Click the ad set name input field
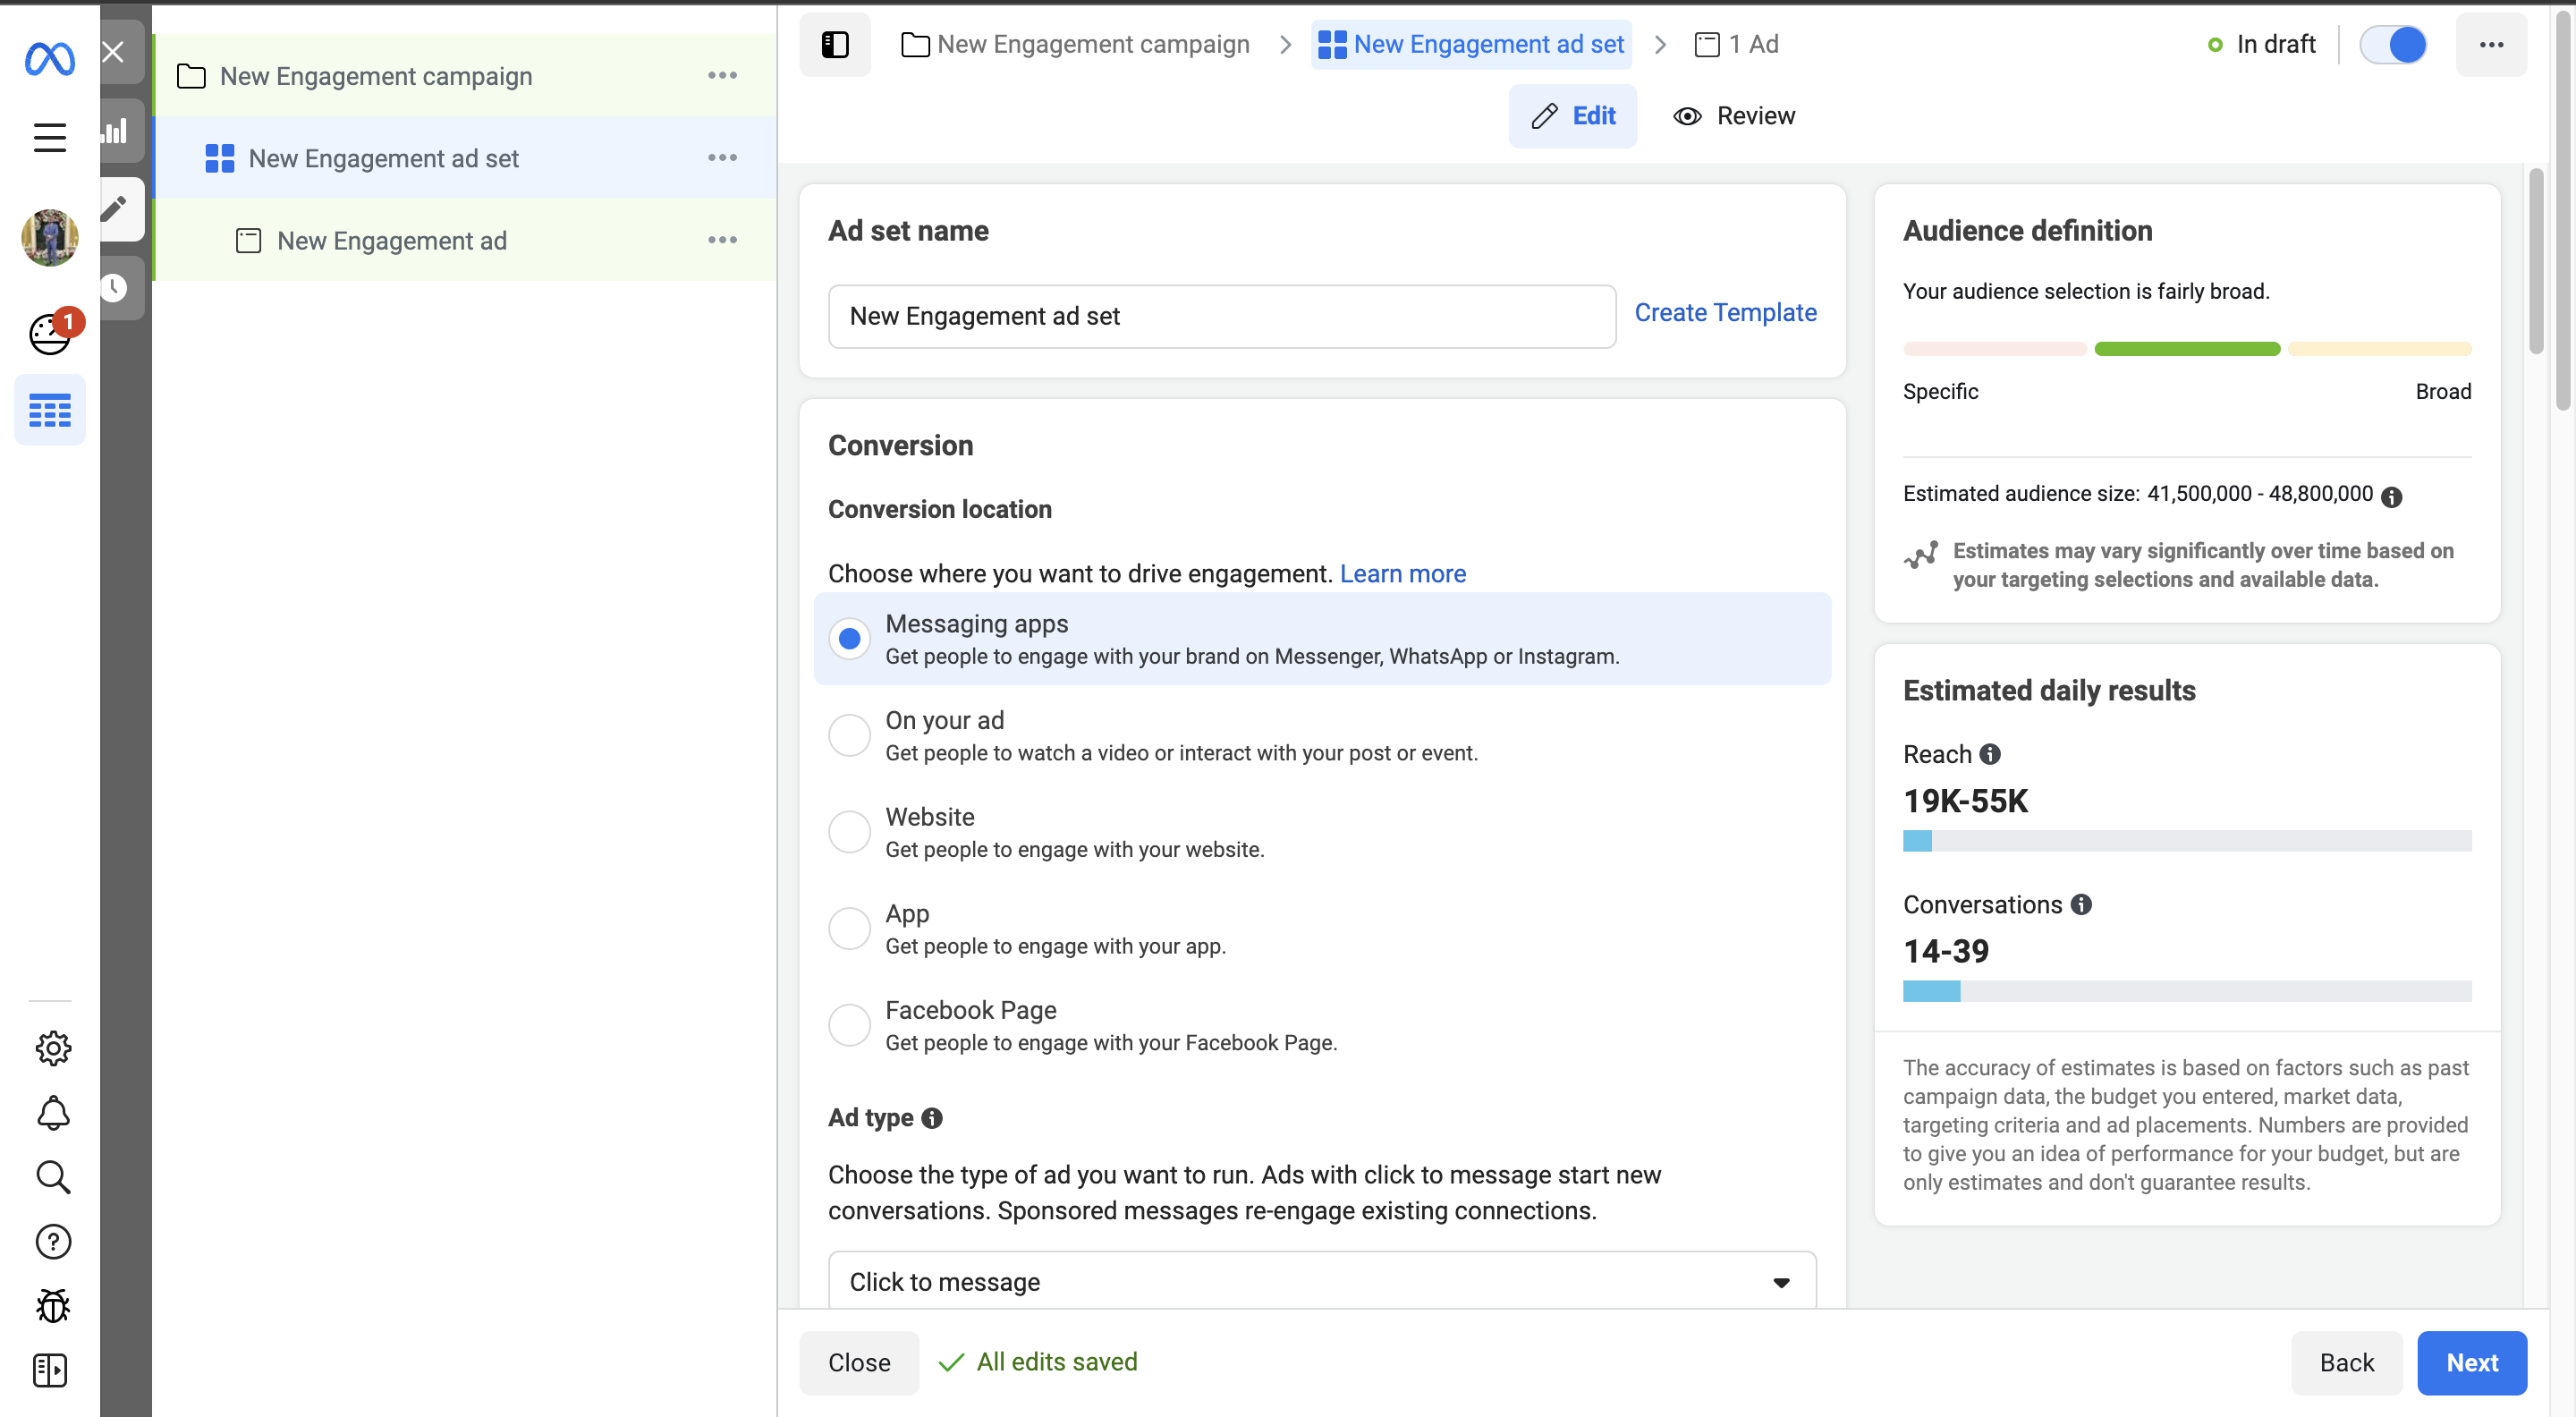This screenshot has width=2576, height=1417. 1221,316
